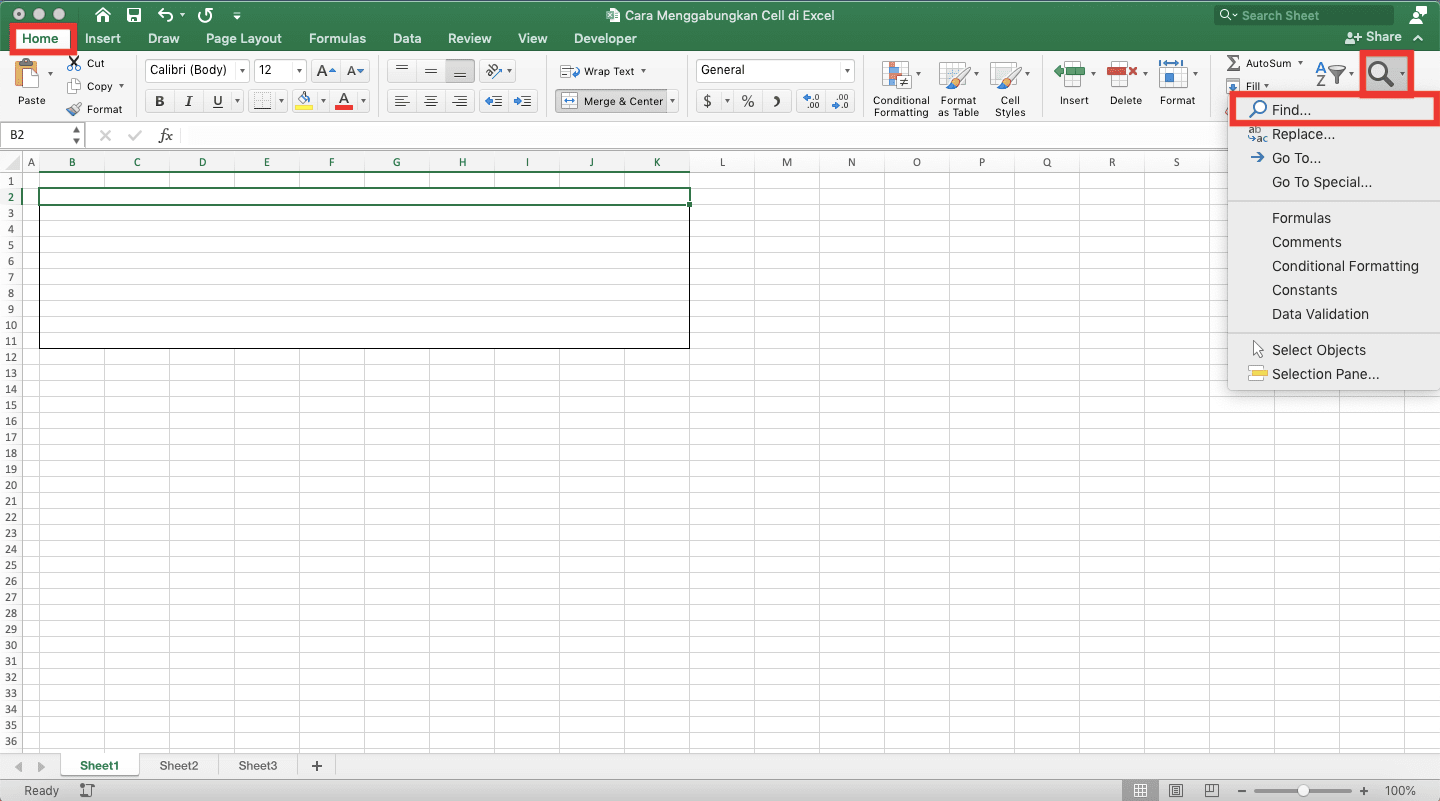
Task: Click the fill color bucket swatch
Action: (x=305, y=101)
